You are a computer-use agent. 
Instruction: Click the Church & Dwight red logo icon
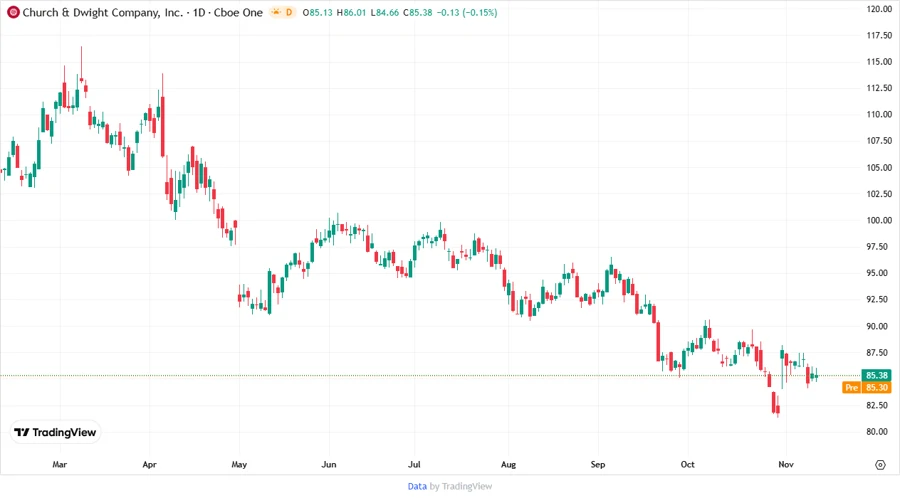tap(13, 12)
